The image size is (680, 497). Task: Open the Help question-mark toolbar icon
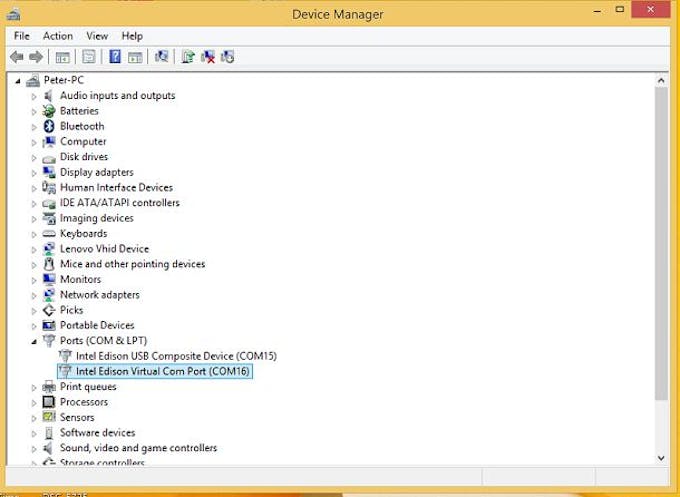pyautogui.click(x=115, y=56)
